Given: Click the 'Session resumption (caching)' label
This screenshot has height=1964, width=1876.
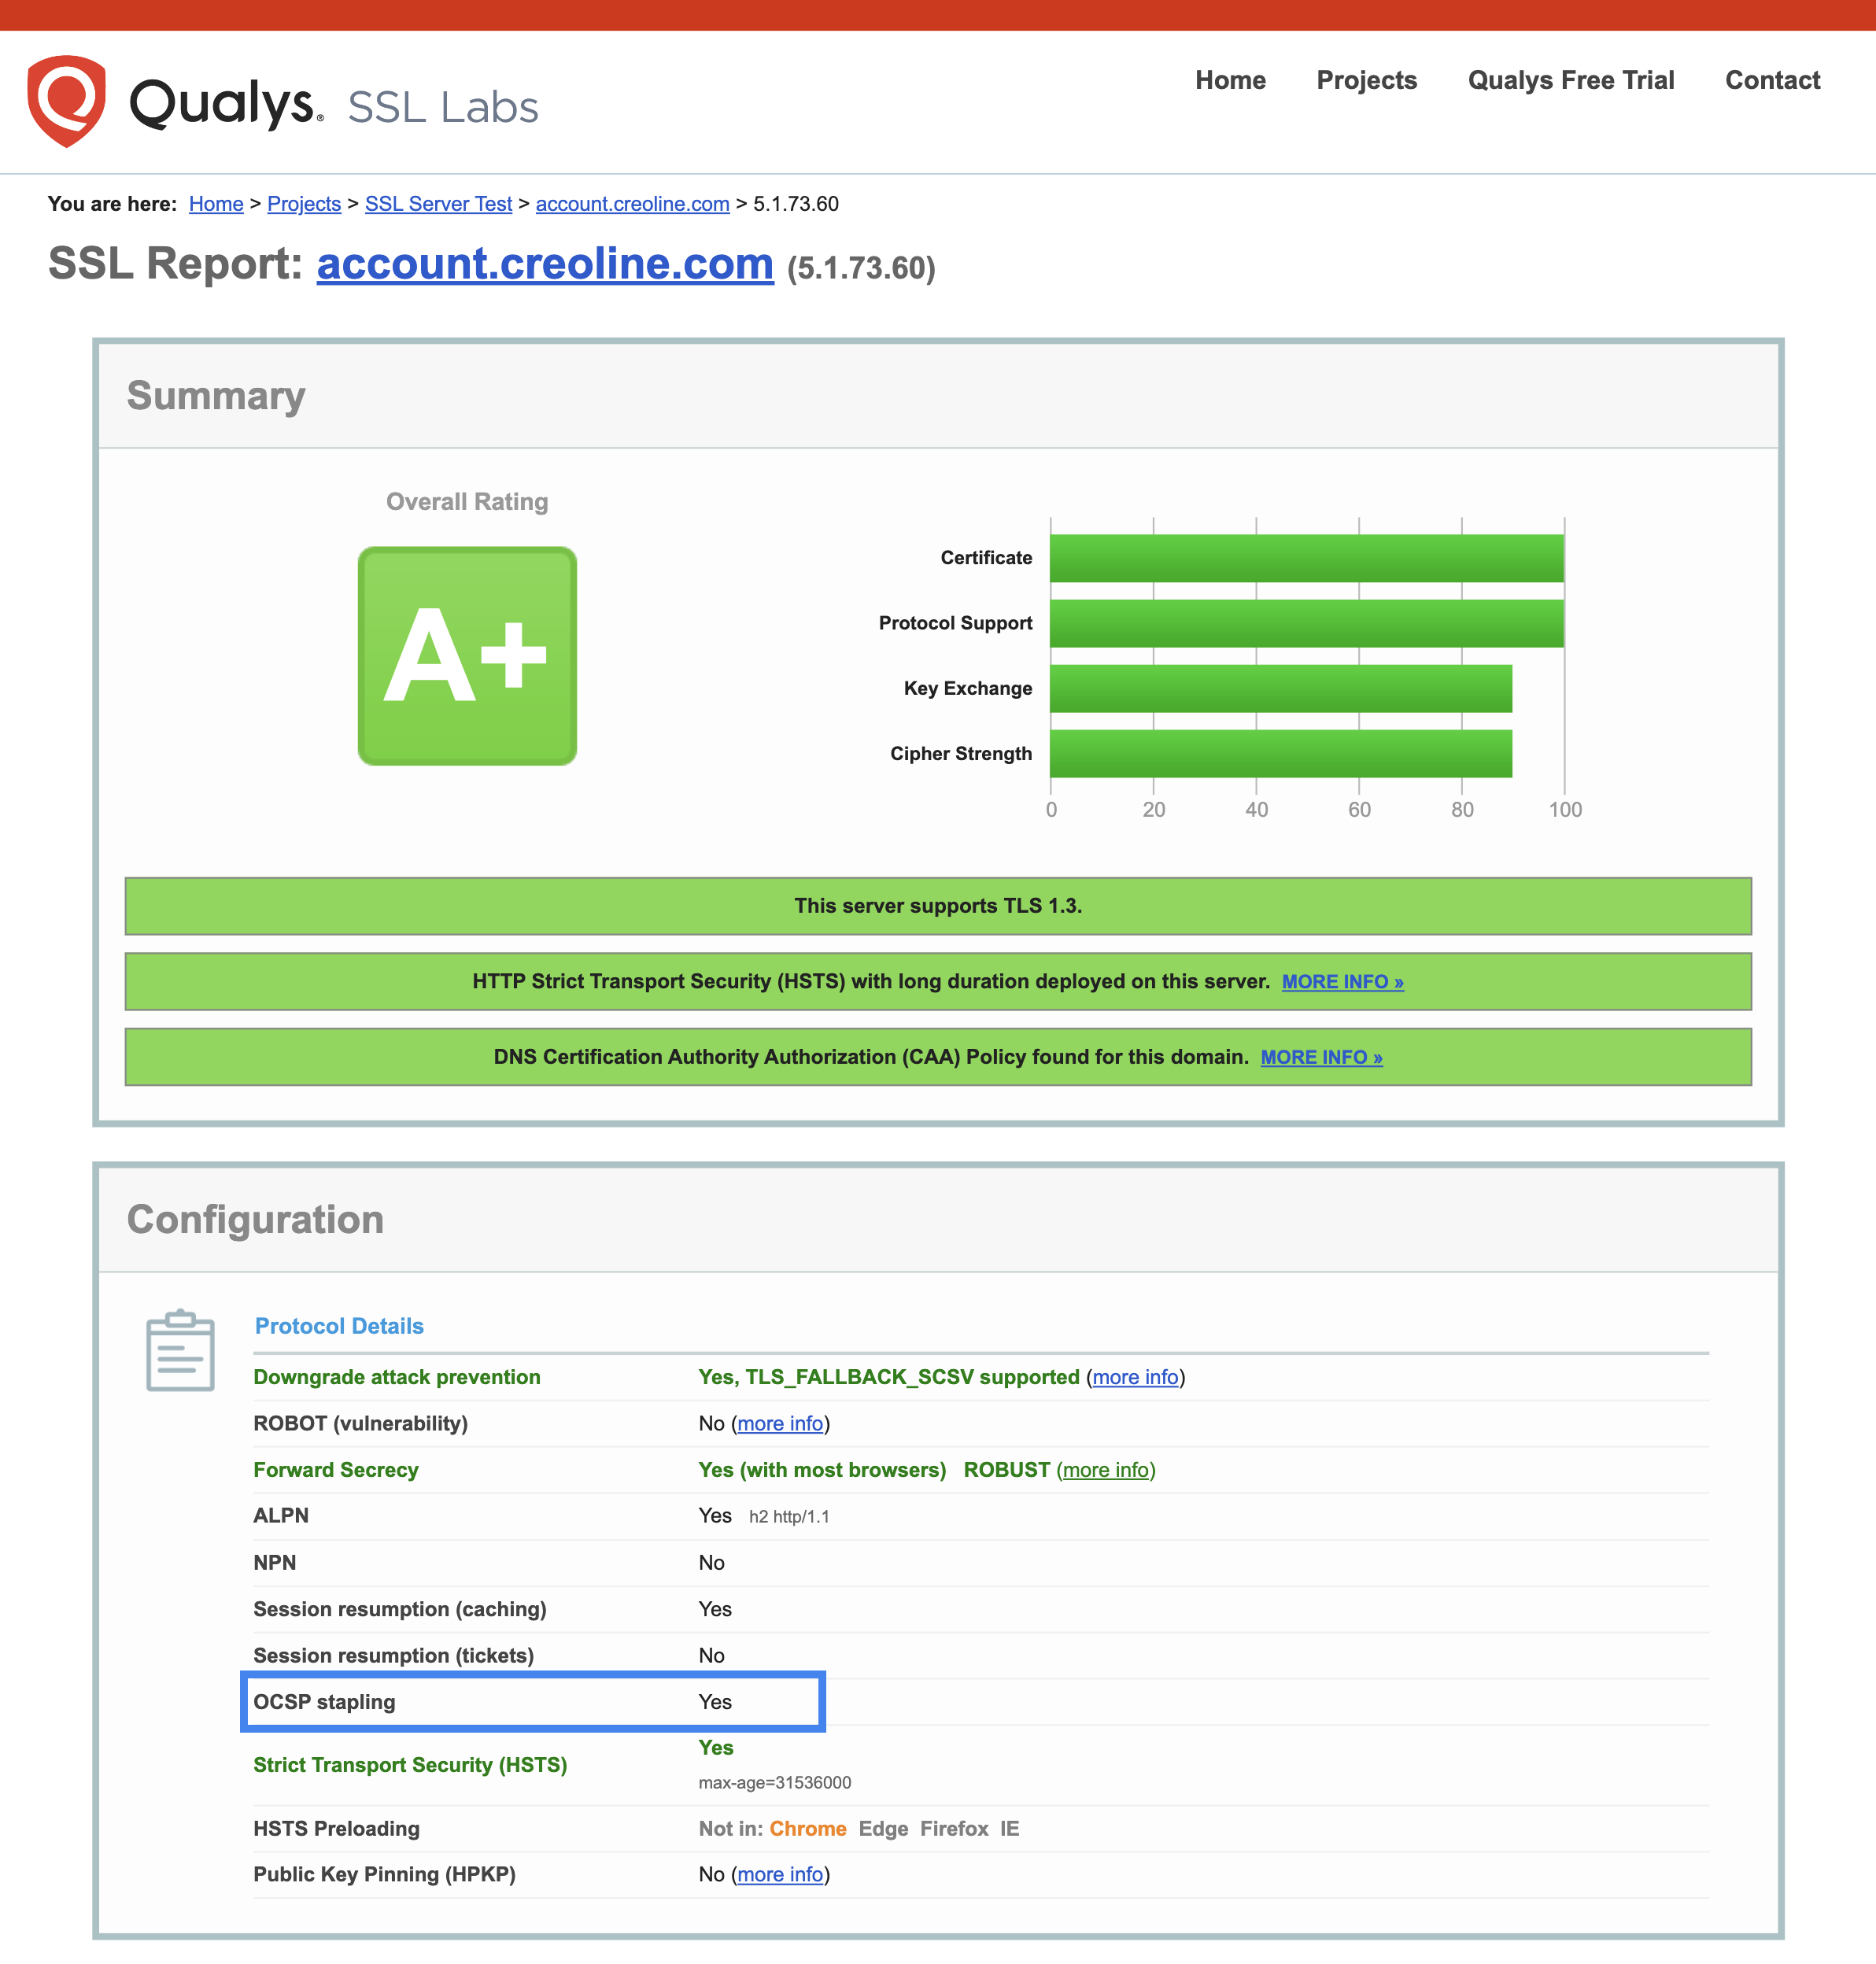Looking at the screenshot, I should point(400,1610).
